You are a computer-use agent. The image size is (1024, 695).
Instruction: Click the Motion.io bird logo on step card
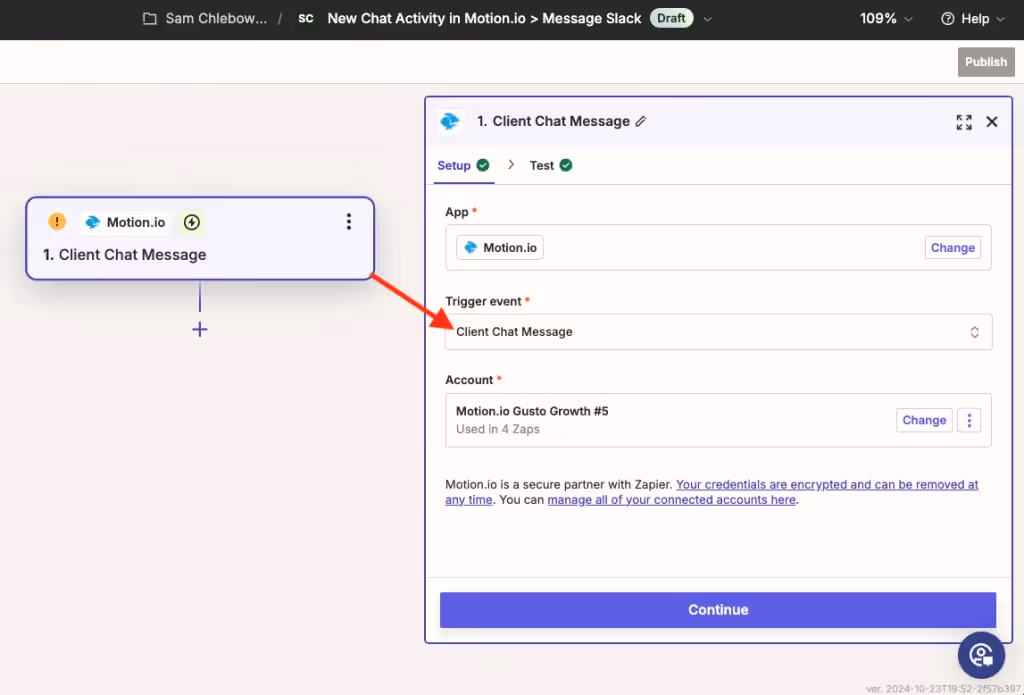click(93, 223)
